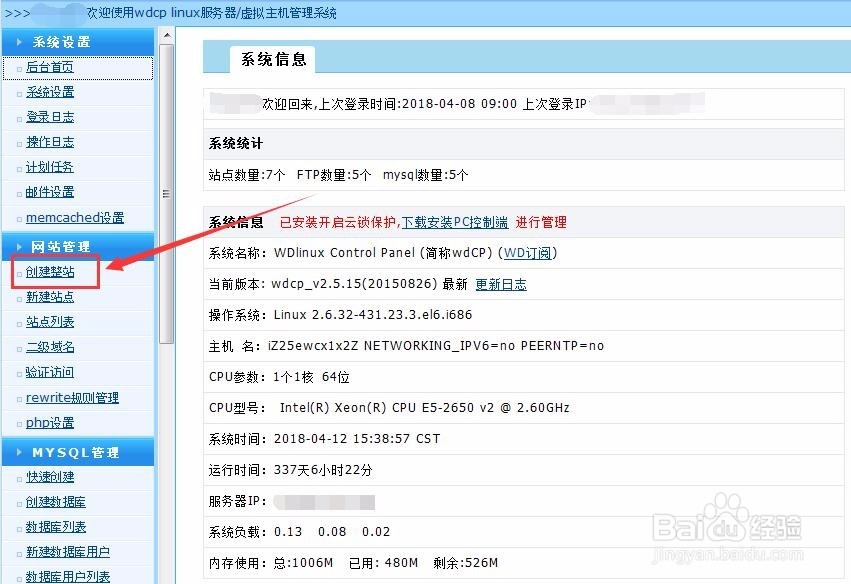Viewport: 851px width, 584px height.
Task: Open the 新建数据库用户 link
Action: coord(68,551)
